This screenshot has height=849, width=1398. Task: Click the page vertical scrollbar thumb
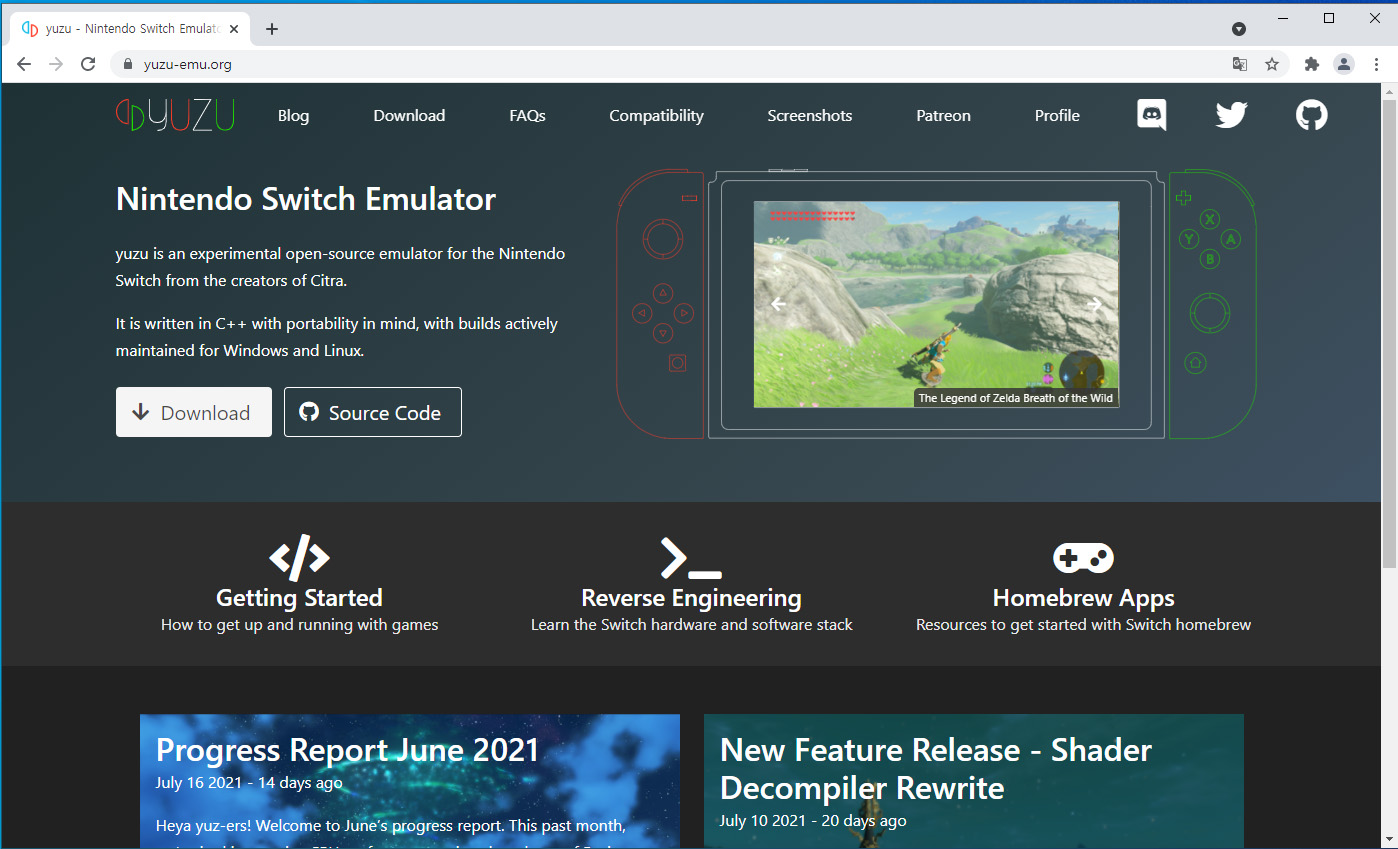click(x=1389, y=335)
